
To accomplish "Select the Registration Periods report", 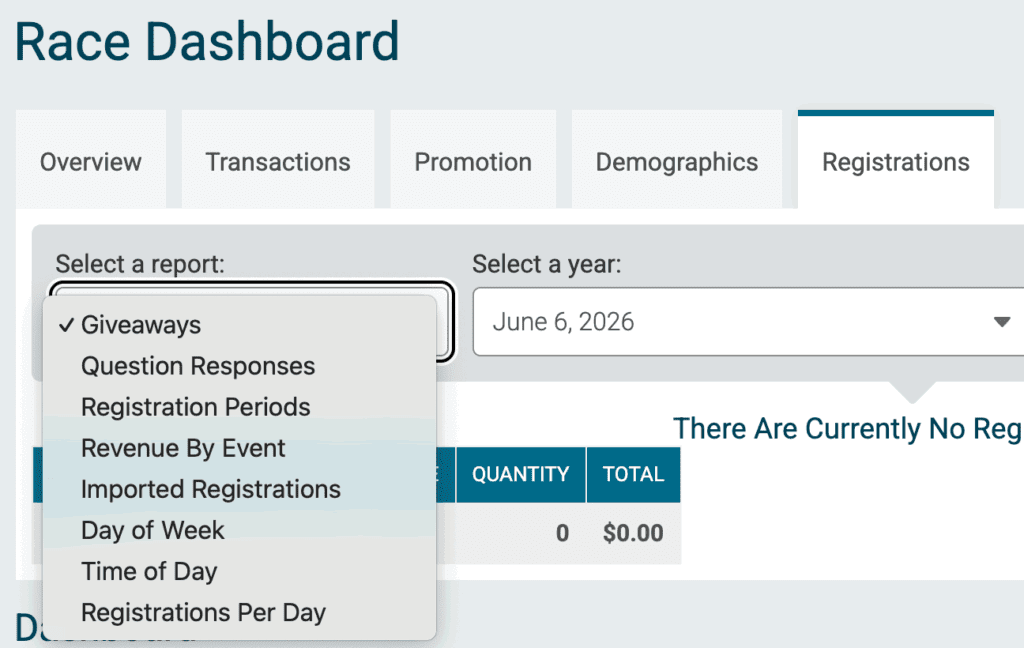I will 196,407.
